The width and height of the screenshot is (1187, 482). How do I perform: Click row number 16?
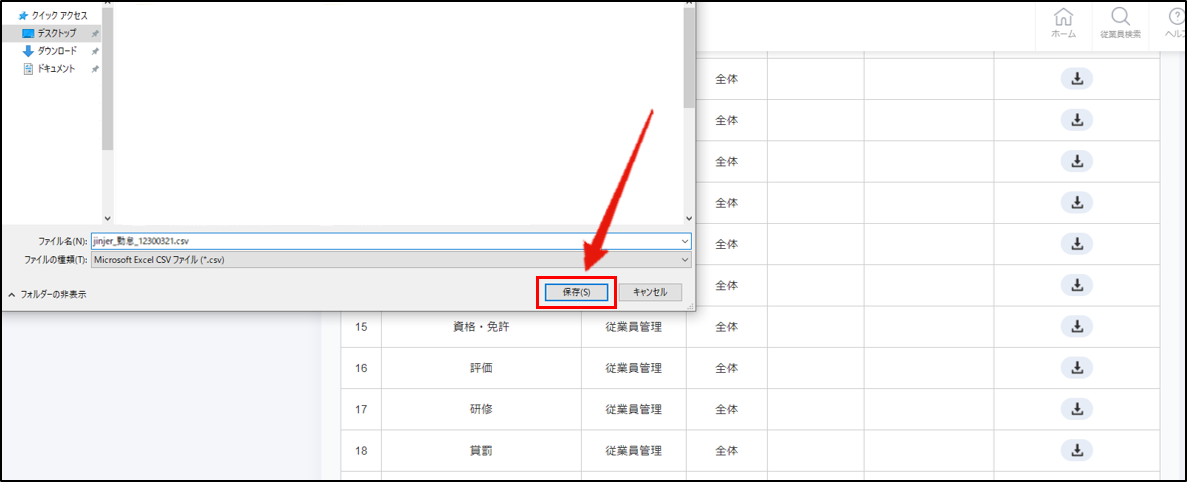[x=361, y=368]
